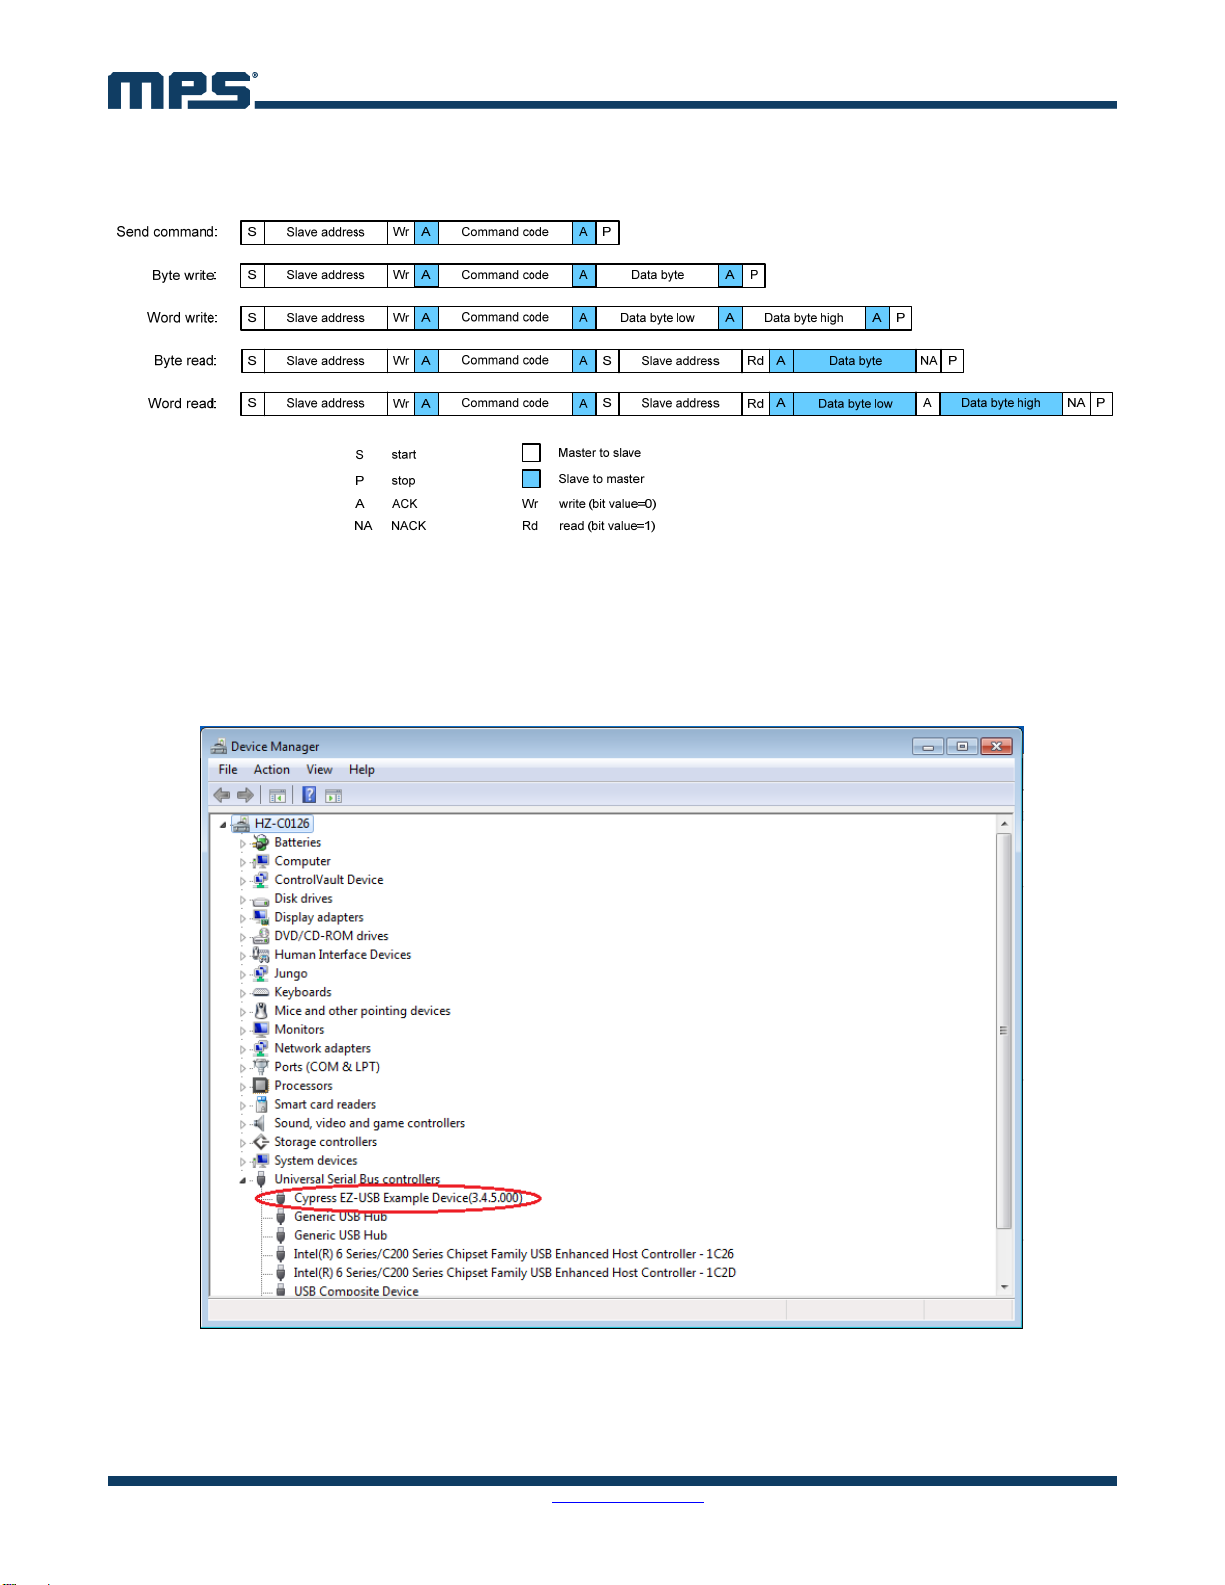Select the USB Enhanced Host Controller - 1C2D row

coord(515,1273)
